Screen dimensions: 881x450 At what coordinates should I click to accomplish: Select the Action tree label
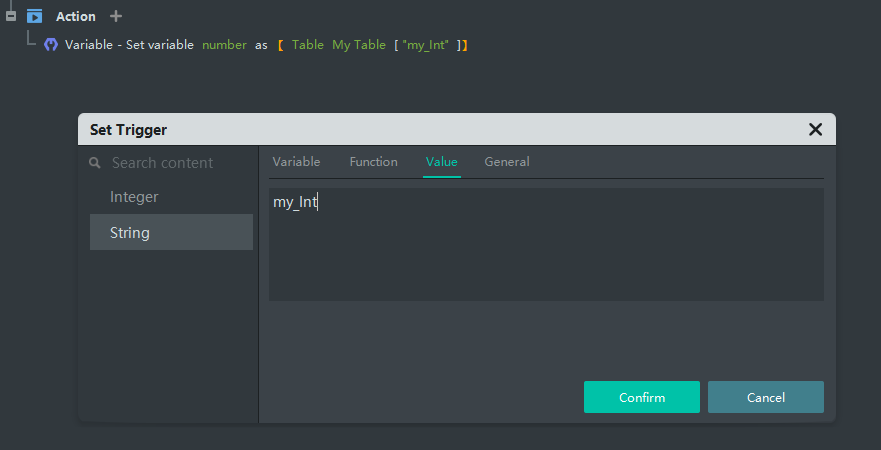[76, 16]
